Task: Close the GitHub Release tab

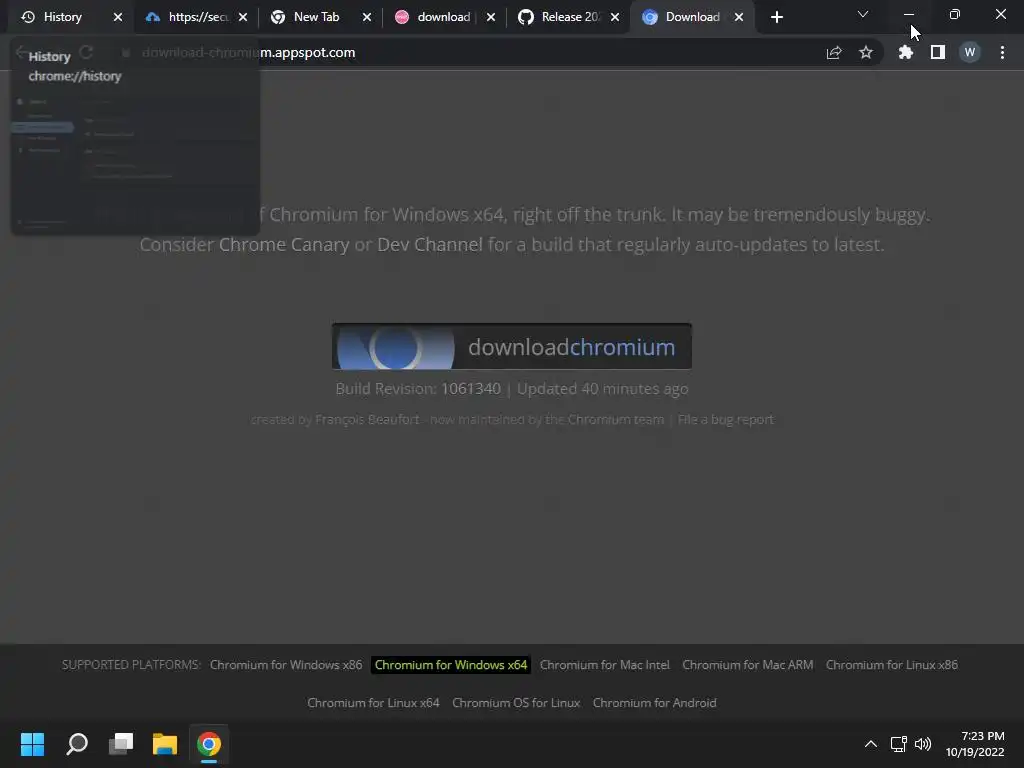Action: (615, 17)
